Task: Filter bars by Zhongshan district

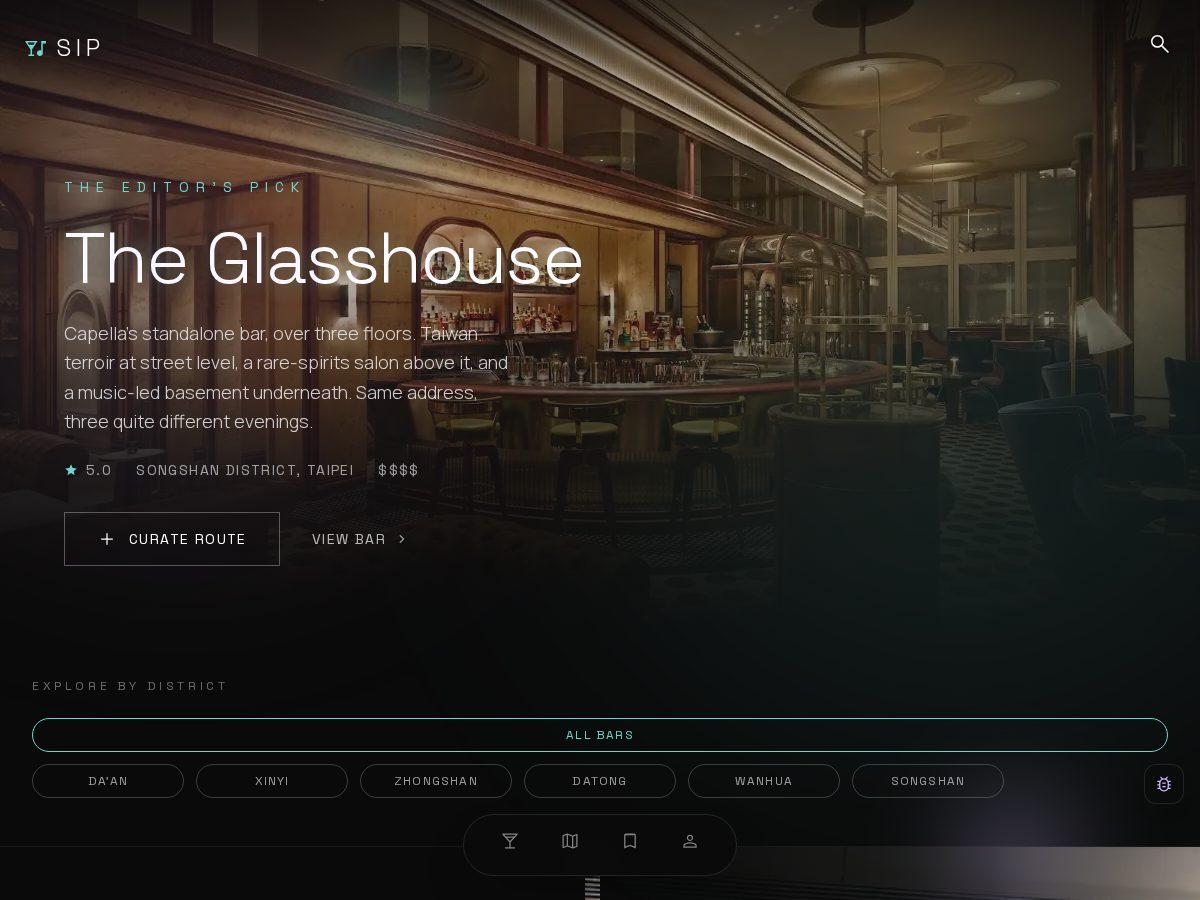Action: pyautogui.click(x=436, y=781)
